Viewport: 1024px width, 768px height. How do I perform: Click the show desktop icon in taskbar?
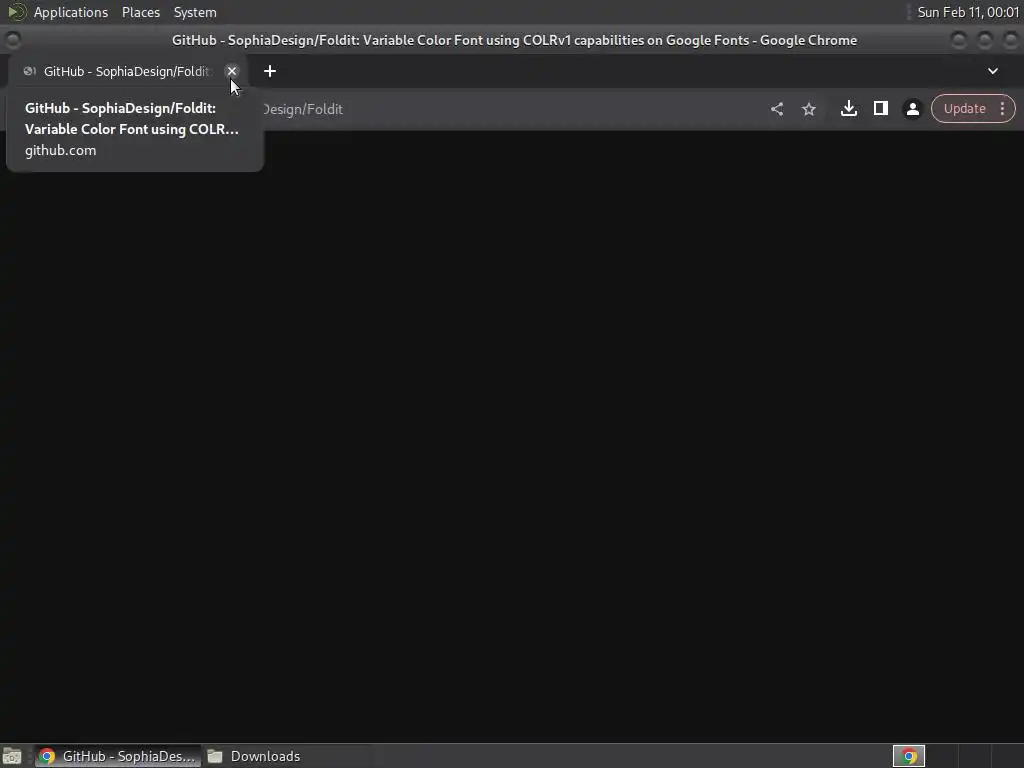pos(12,756)
